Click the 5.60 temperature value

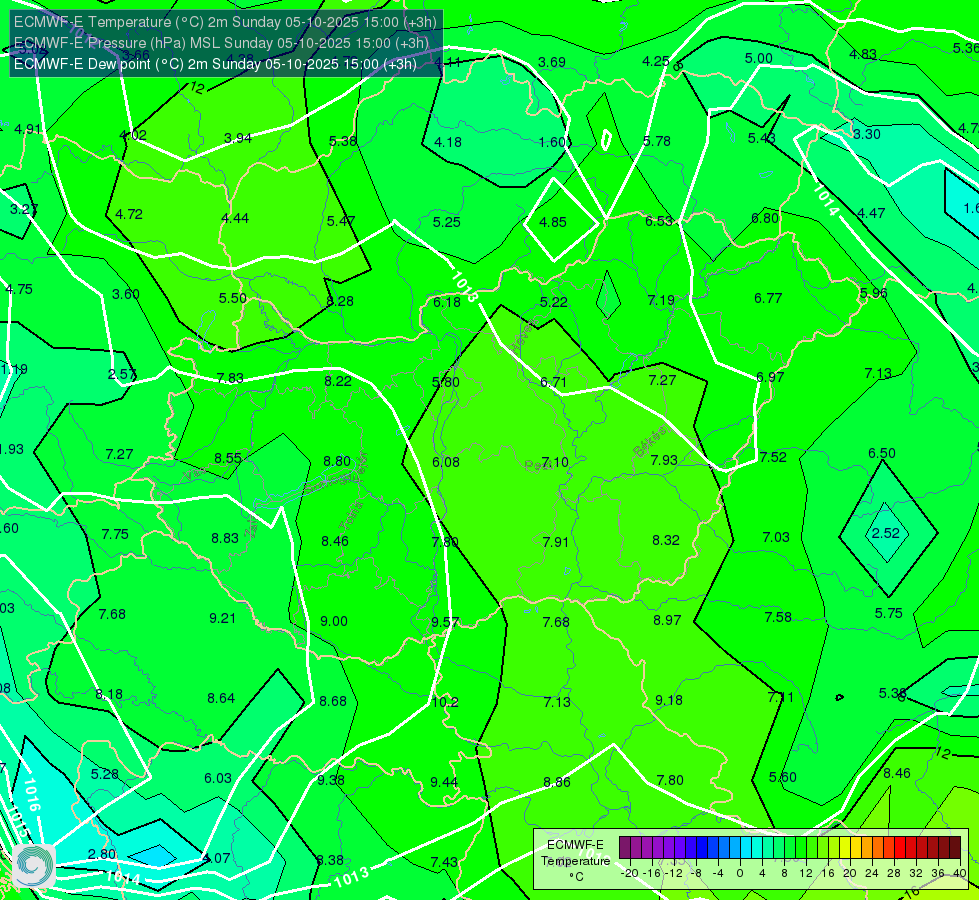(x=782, y=777)
